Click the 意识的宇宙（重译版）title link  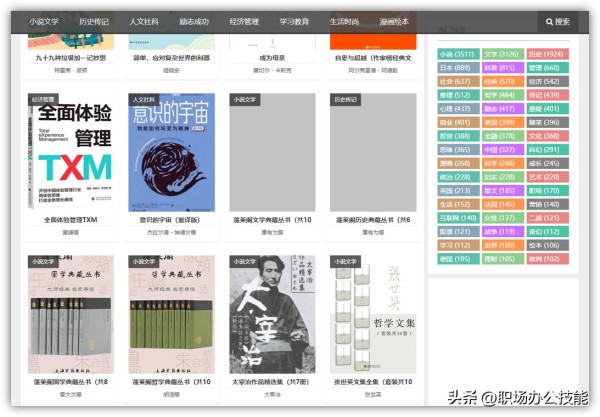tap(172, 219)
